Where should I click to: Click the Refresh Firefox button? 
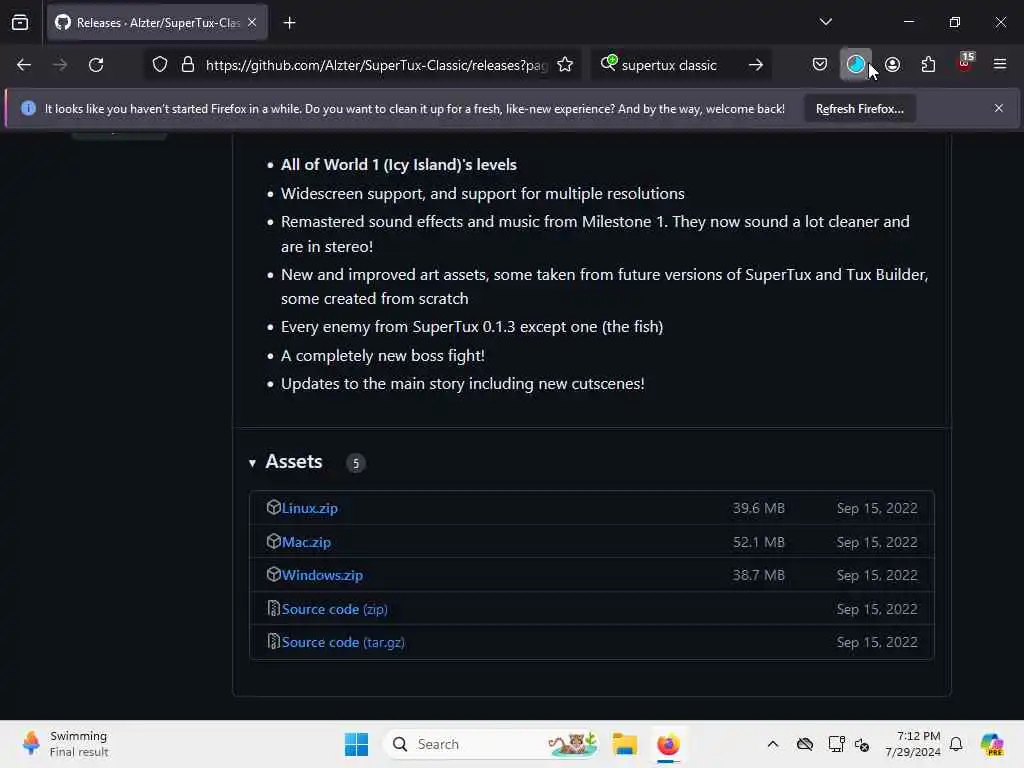(x=859, y=109)
